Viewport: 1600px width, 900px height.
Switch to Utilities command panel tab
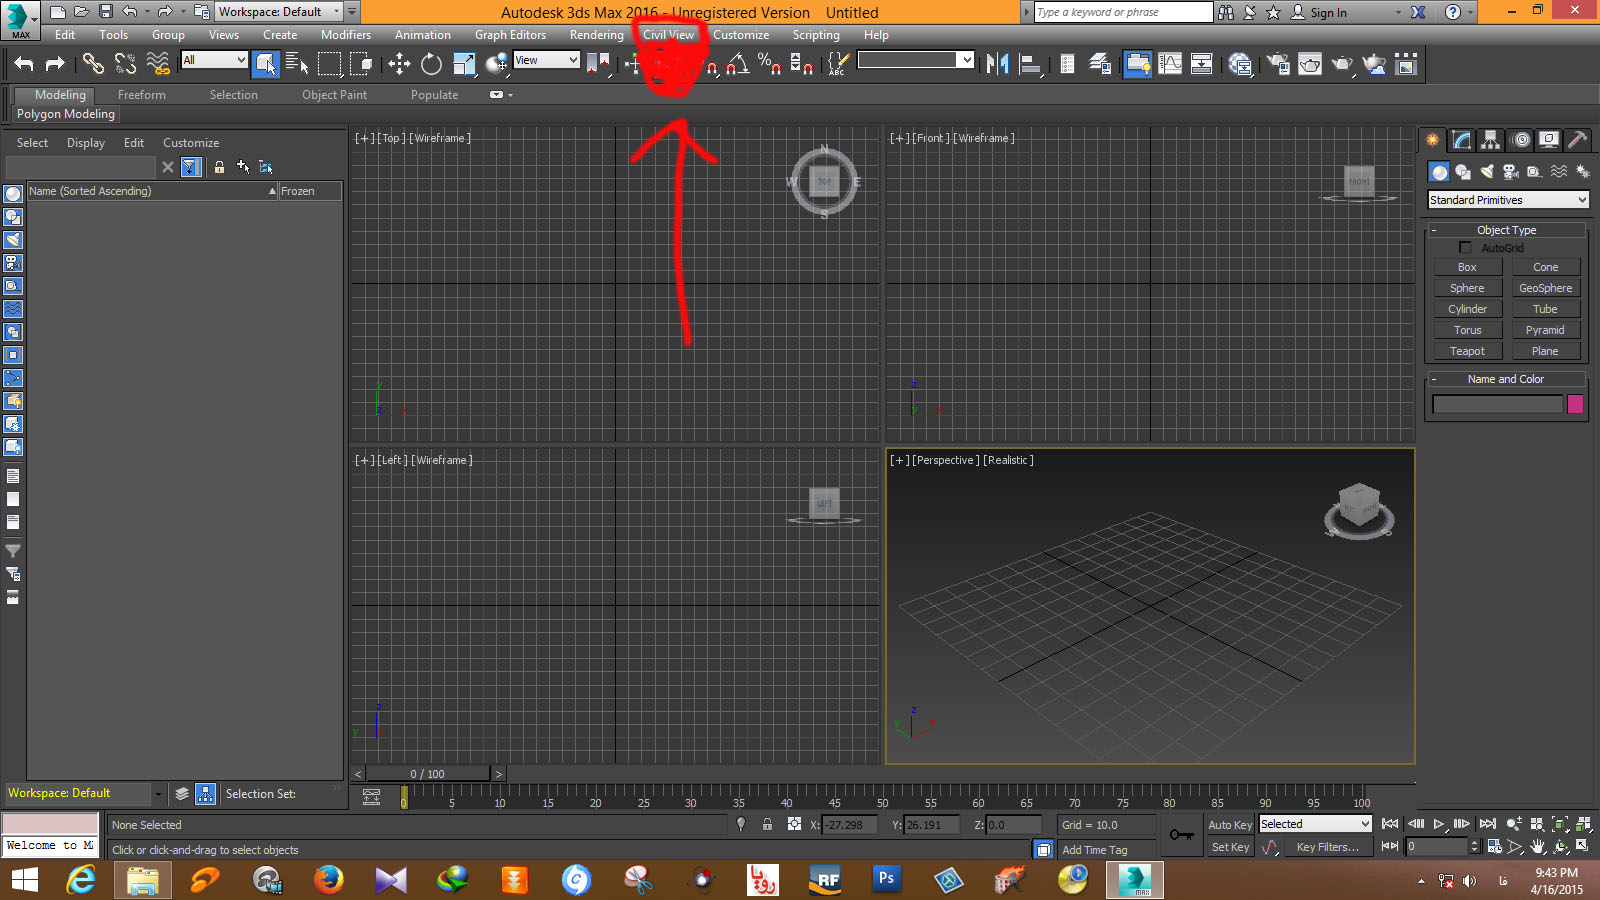(1578, 140)
